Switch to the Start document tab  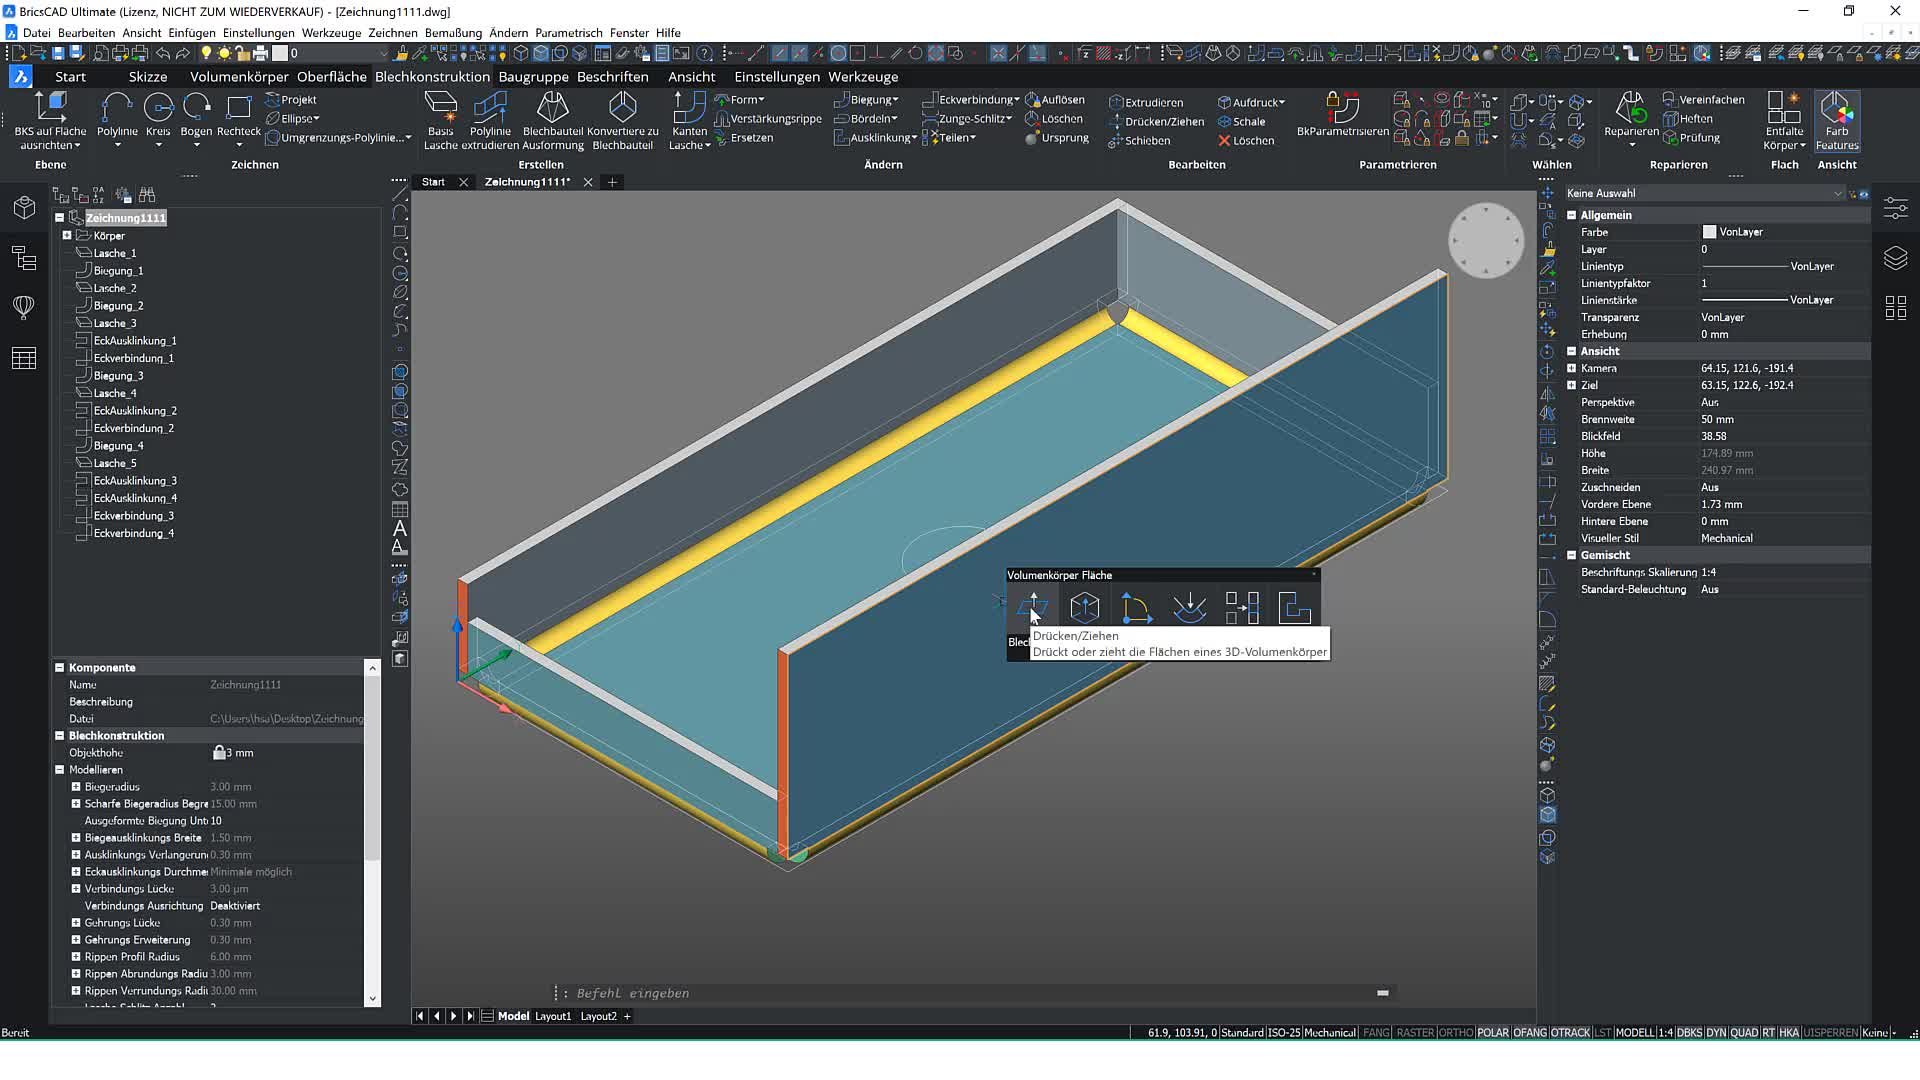point(433,182)
